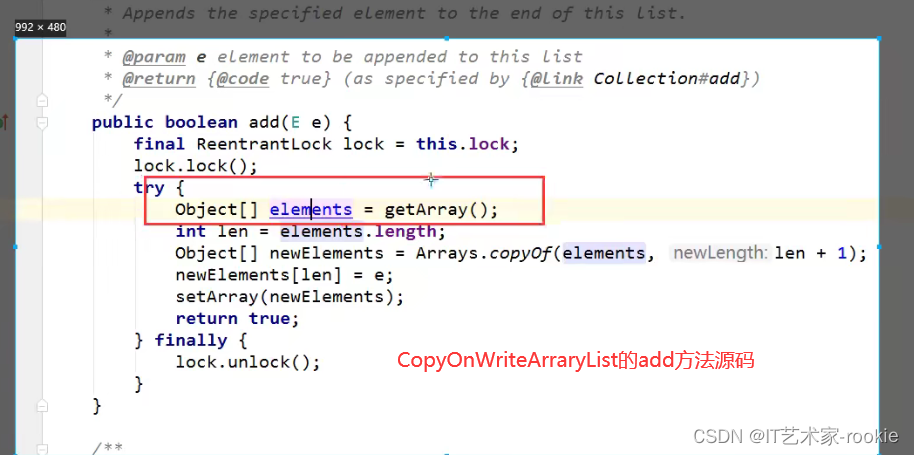This screenshot has width=914, height=455.
Task: Click the fold marker at the add method's closing brace
Action: click(42, 405)
